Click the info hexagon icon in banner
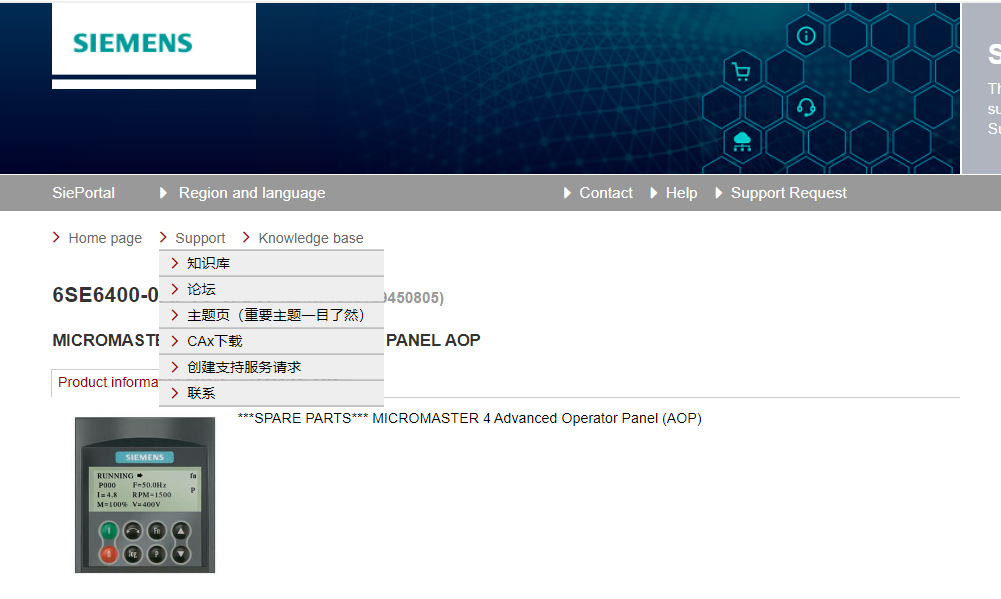This screenshot has width=1001, height=599. coord(806,36)
